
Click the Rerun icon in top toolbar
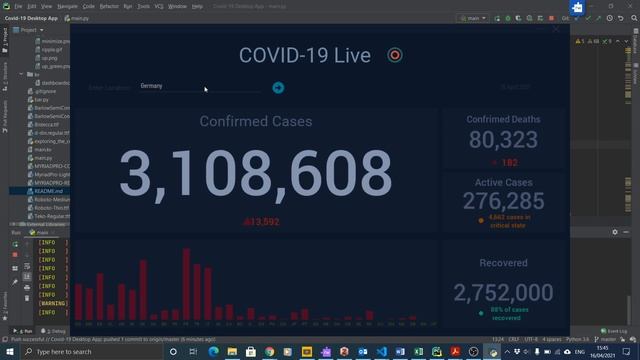tap(497, 18)
